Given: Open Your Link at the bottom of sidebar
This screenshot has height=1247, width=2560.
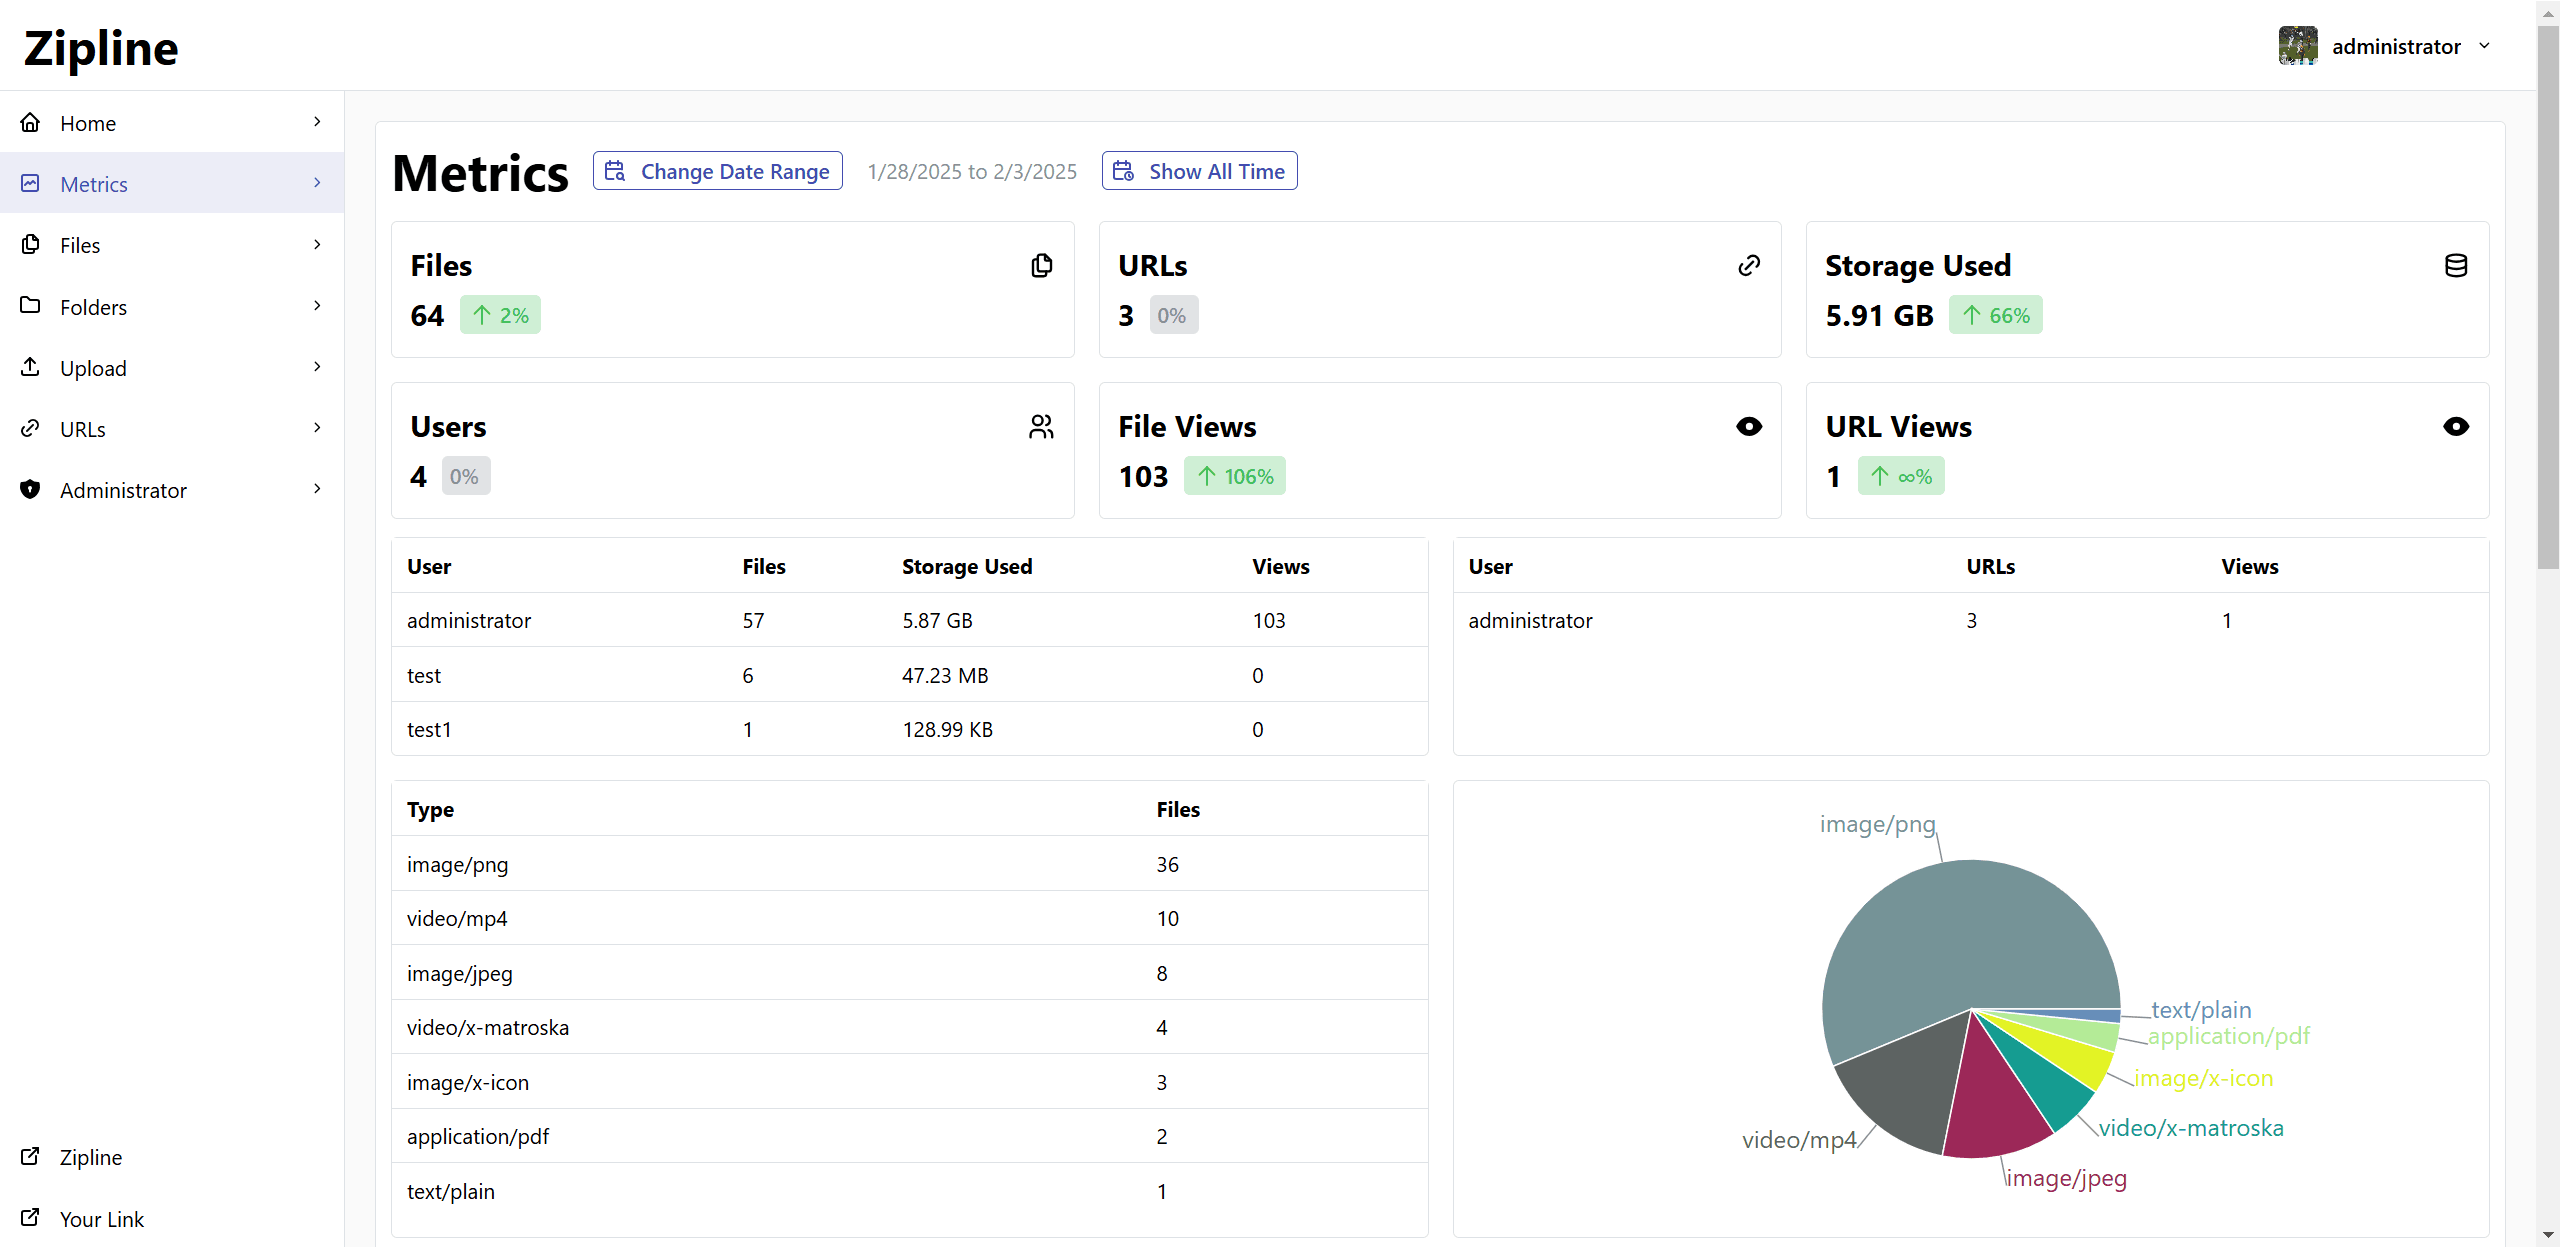Looking at the screenshot, I should 102,1218.
